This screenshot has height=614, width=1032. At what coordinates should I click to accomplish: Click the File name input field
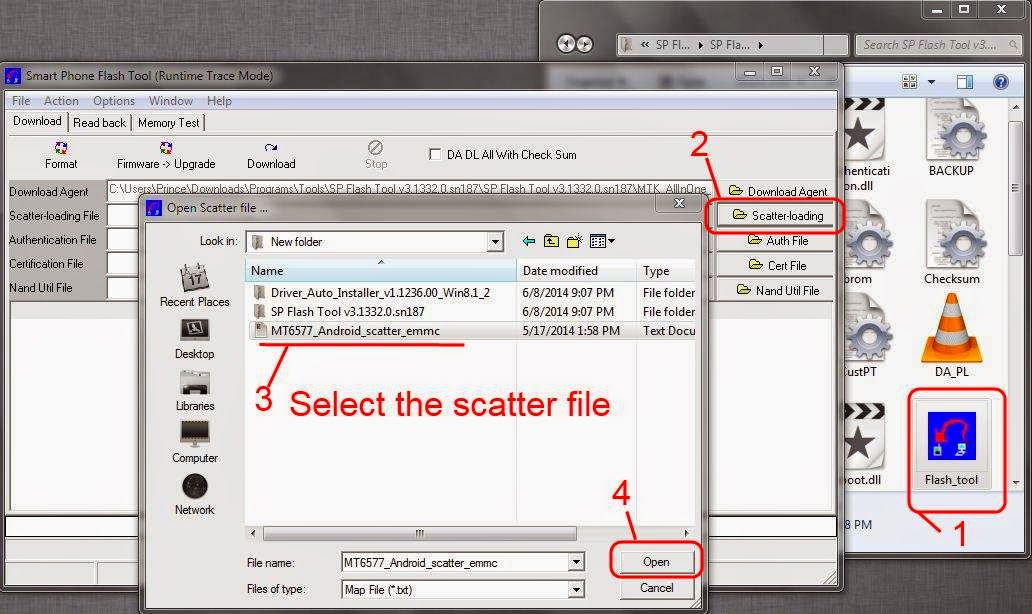pos(455,563)
